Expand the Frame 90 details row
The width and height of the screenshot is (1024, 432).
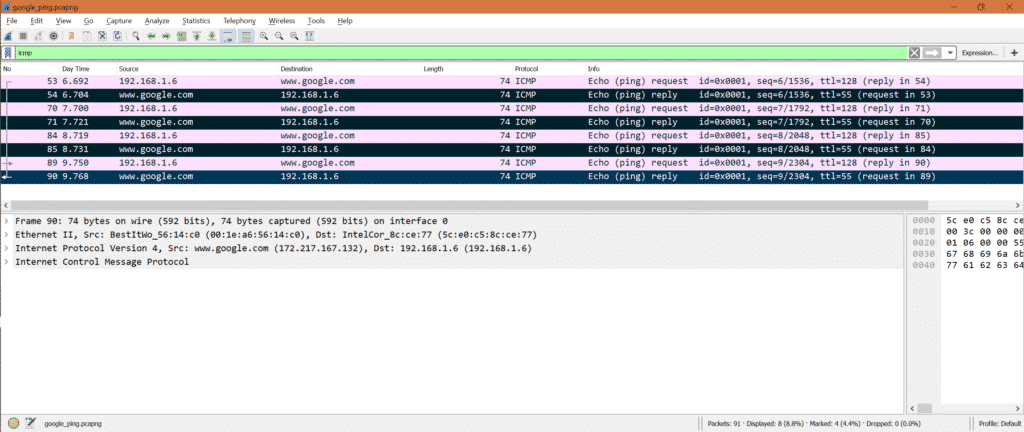[7, 220]
